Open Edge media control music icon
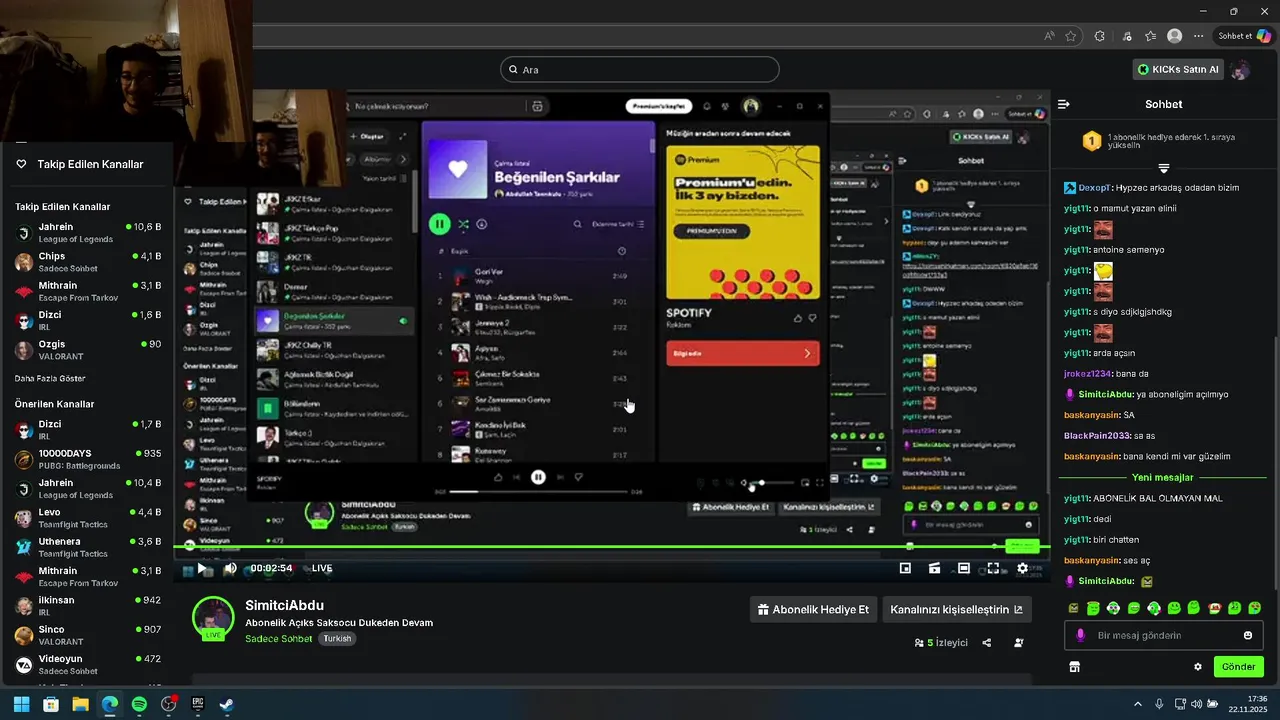Viewport: 1280px width, 720px height. [x=1127, y=36]
